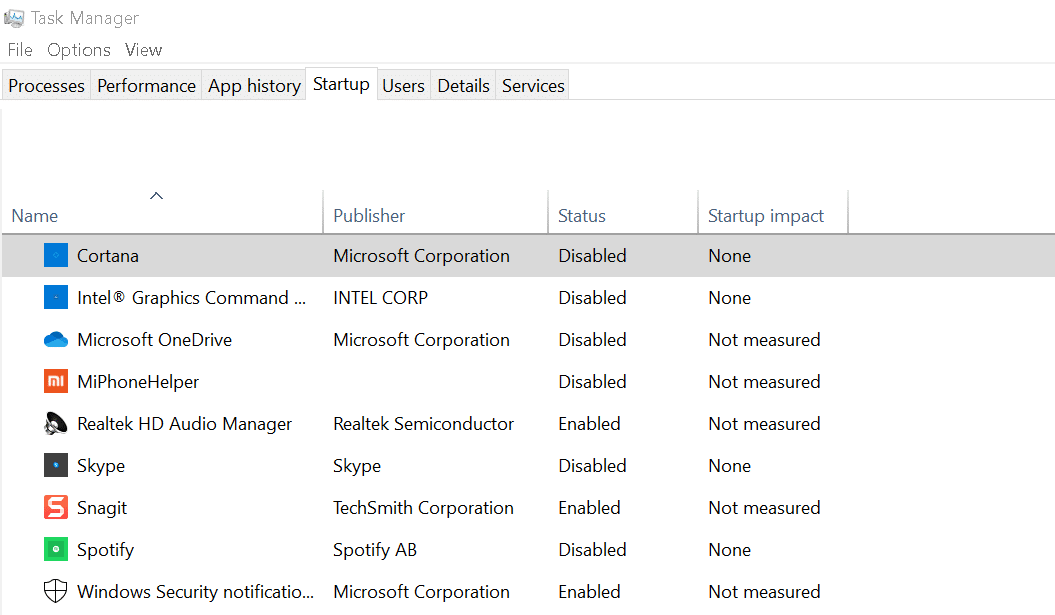The width and height of the screenshot is (1055, 615).
Task: Toggle sort order using the Name column arrow
Action: click(x=156, y=196)
